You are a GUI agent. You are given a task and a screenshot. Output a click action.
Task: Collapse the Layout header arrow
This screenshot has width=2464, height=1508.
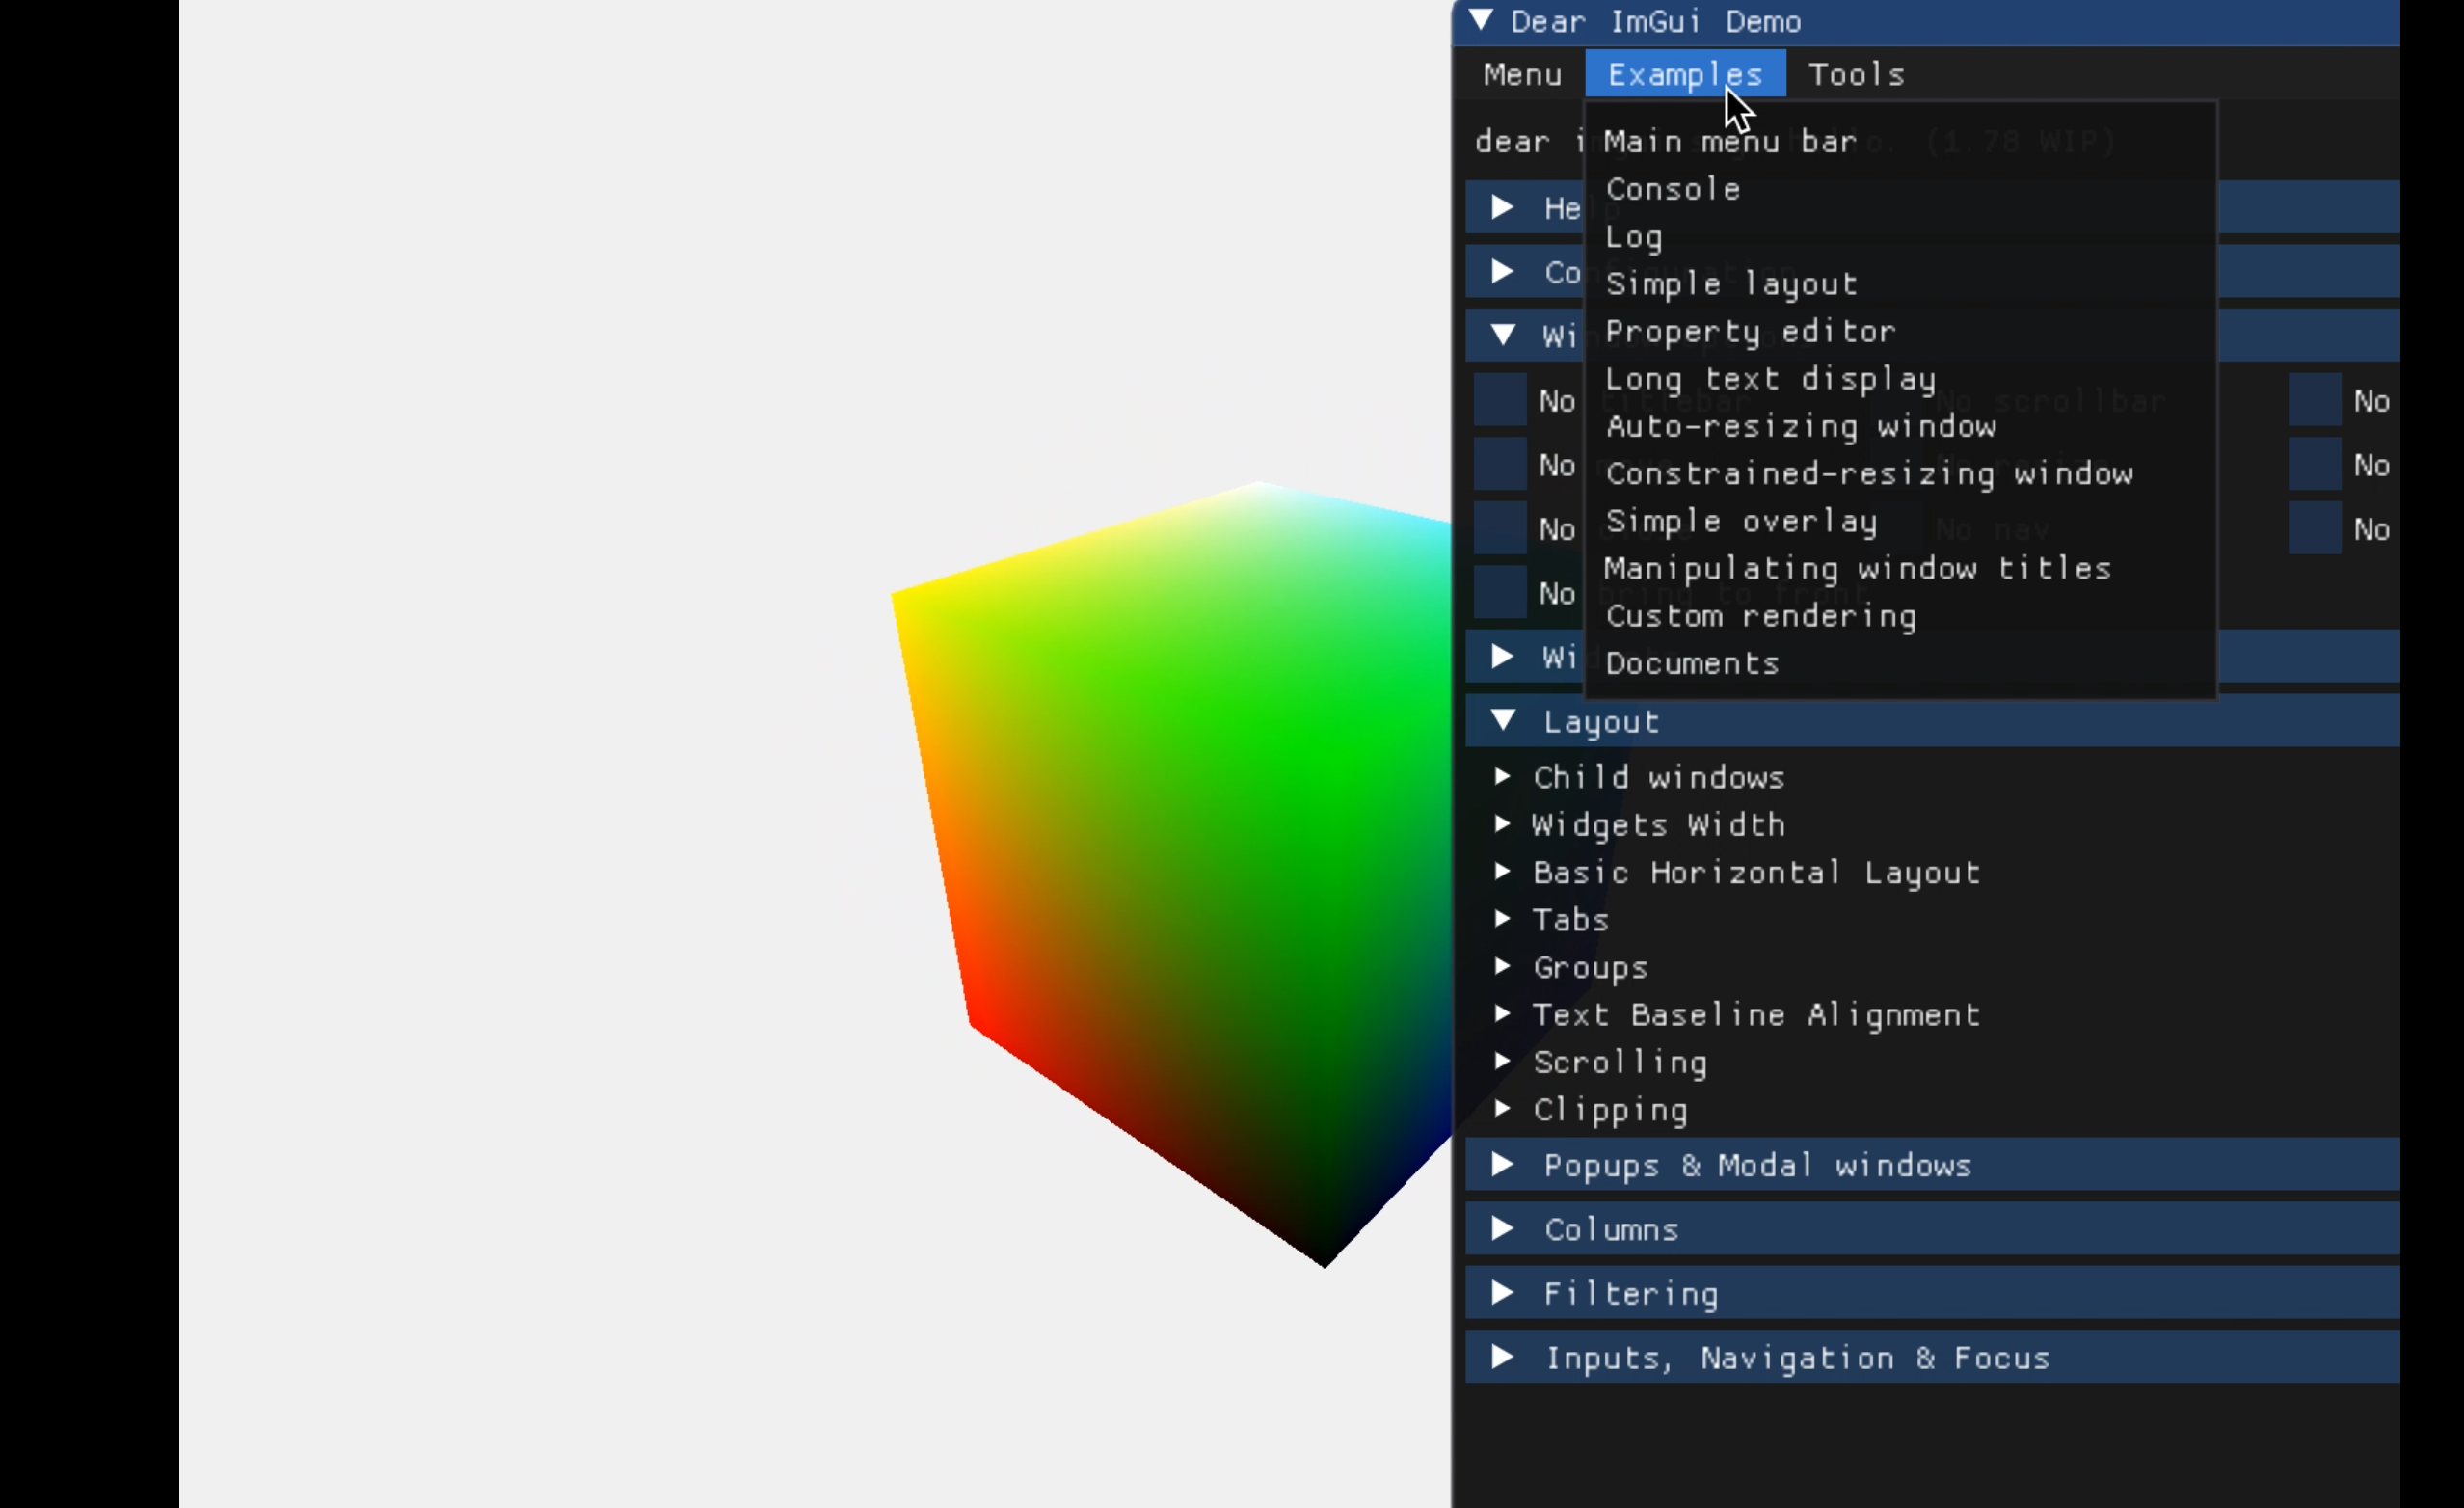click(x=1502, y=721)
